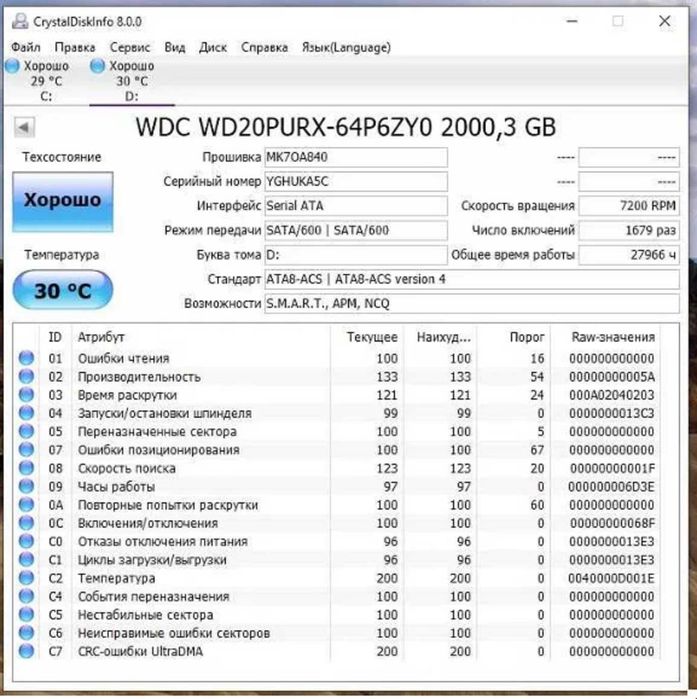Click status icon of Скорость поиска row
Viewport: 697px width, 699px height.
26,468
